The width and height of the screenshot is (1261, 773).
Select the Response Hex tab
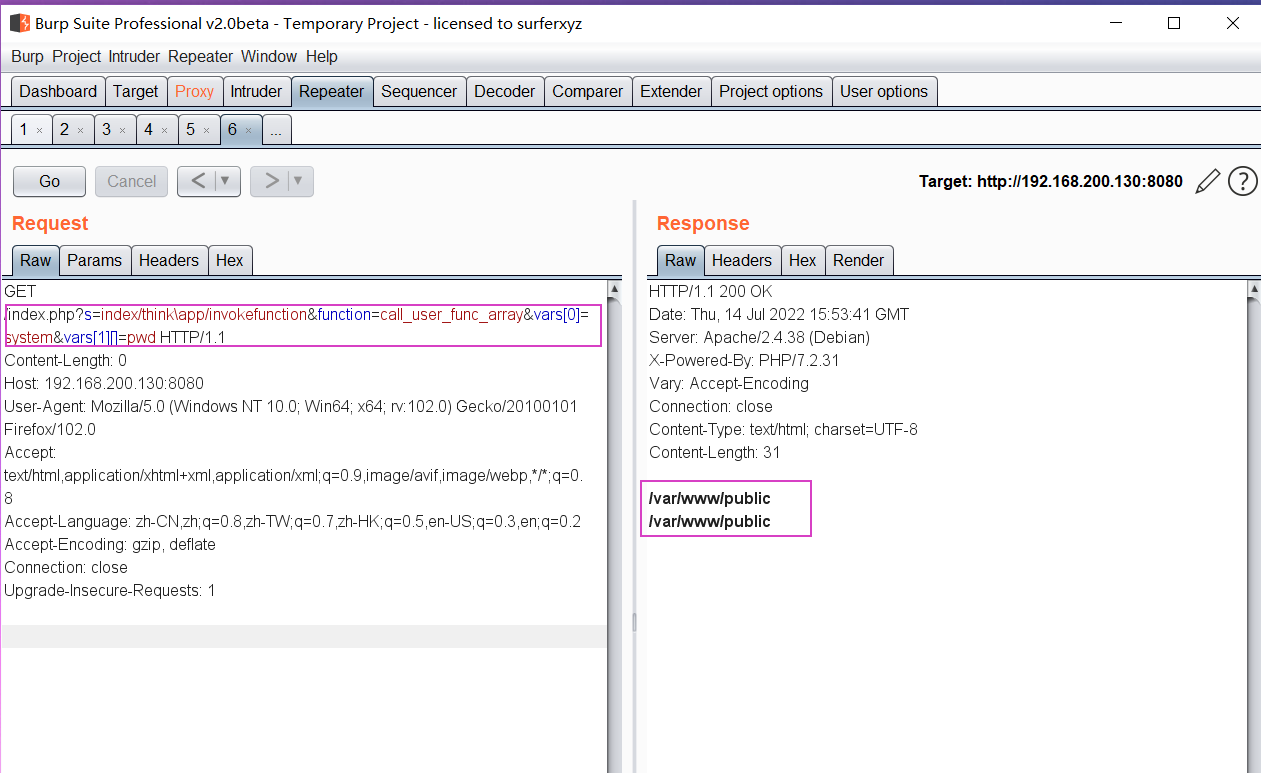pos(803,260)
